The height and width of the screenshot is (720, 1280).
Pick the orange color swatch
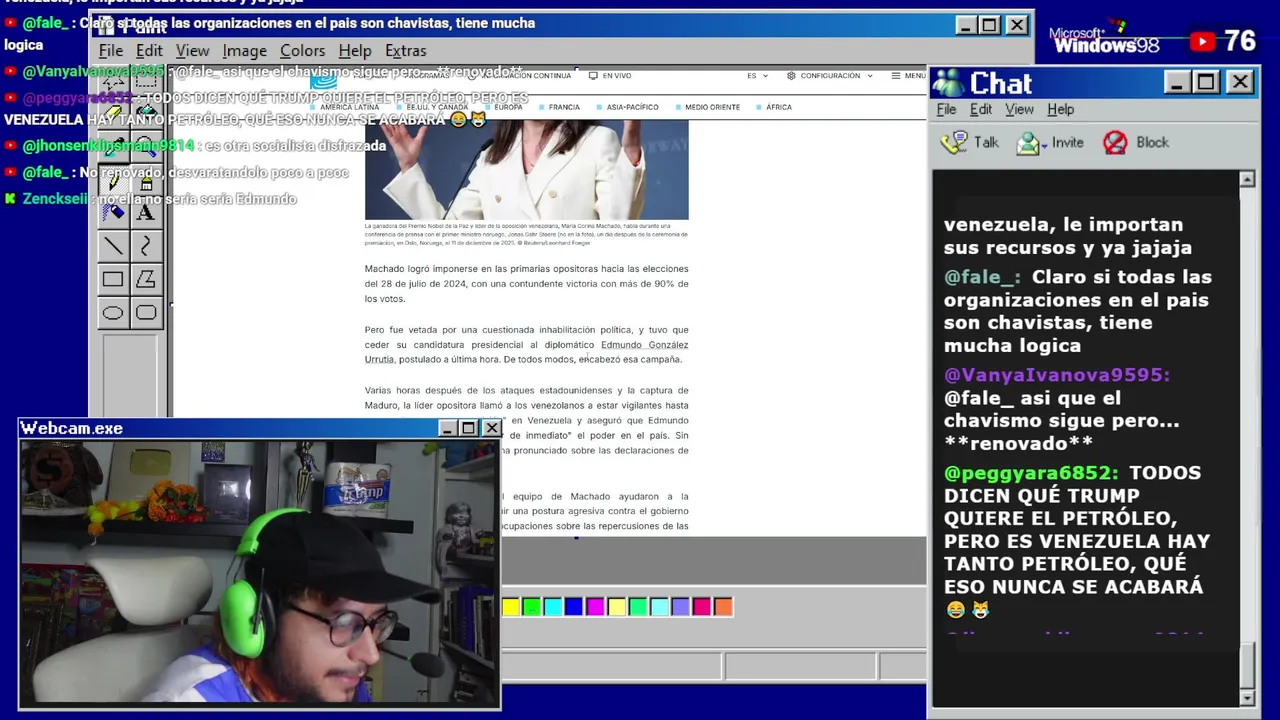click(723, 606)
